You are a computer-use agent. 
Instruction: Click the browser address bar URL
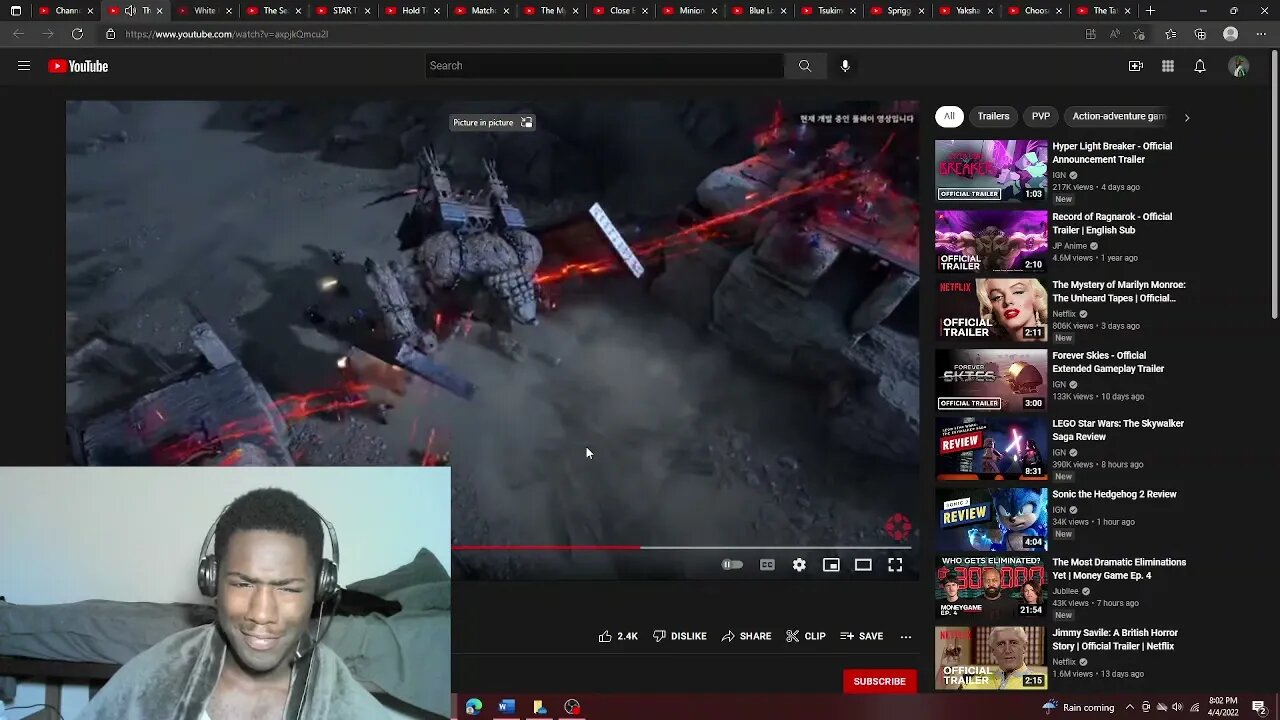pos(227,34)
